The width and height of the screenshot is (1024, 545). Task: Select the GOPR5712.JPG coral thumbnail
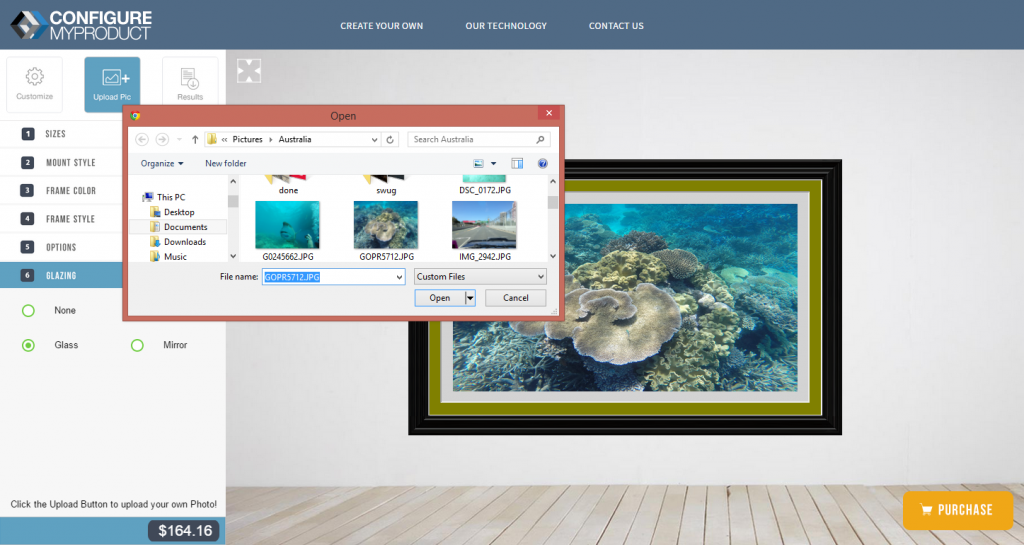(x=386, y=225)
